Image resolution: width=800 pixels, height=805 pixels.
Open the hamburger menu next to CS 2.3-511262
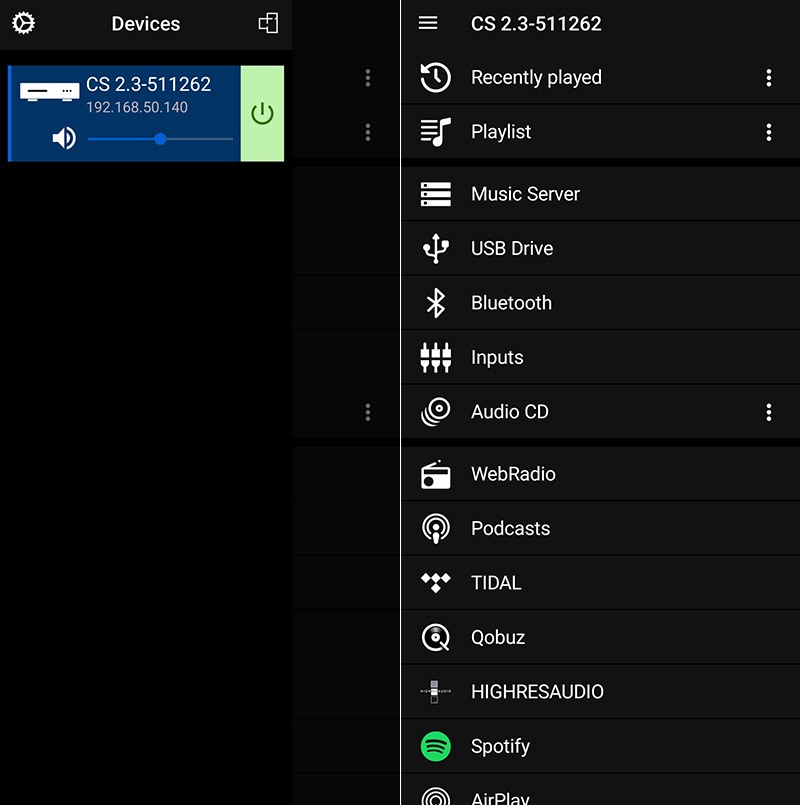tap(428, 23)
